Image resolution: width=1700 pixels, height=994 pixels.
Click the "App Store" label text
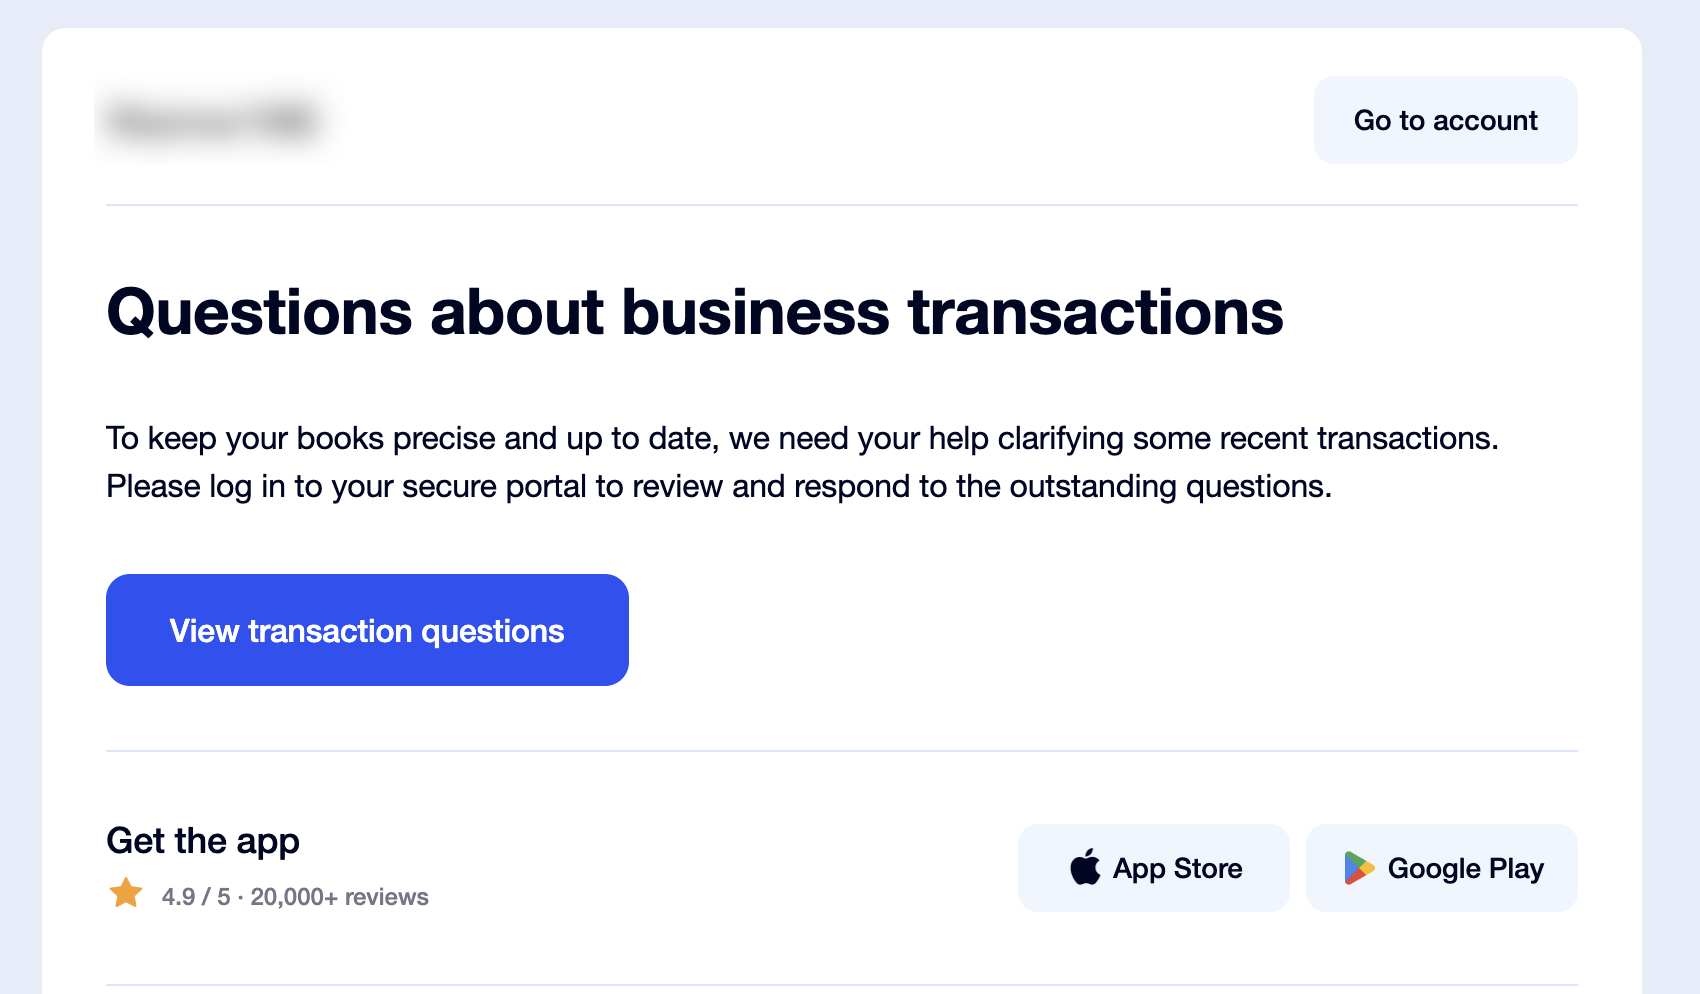click(1177, 869)
